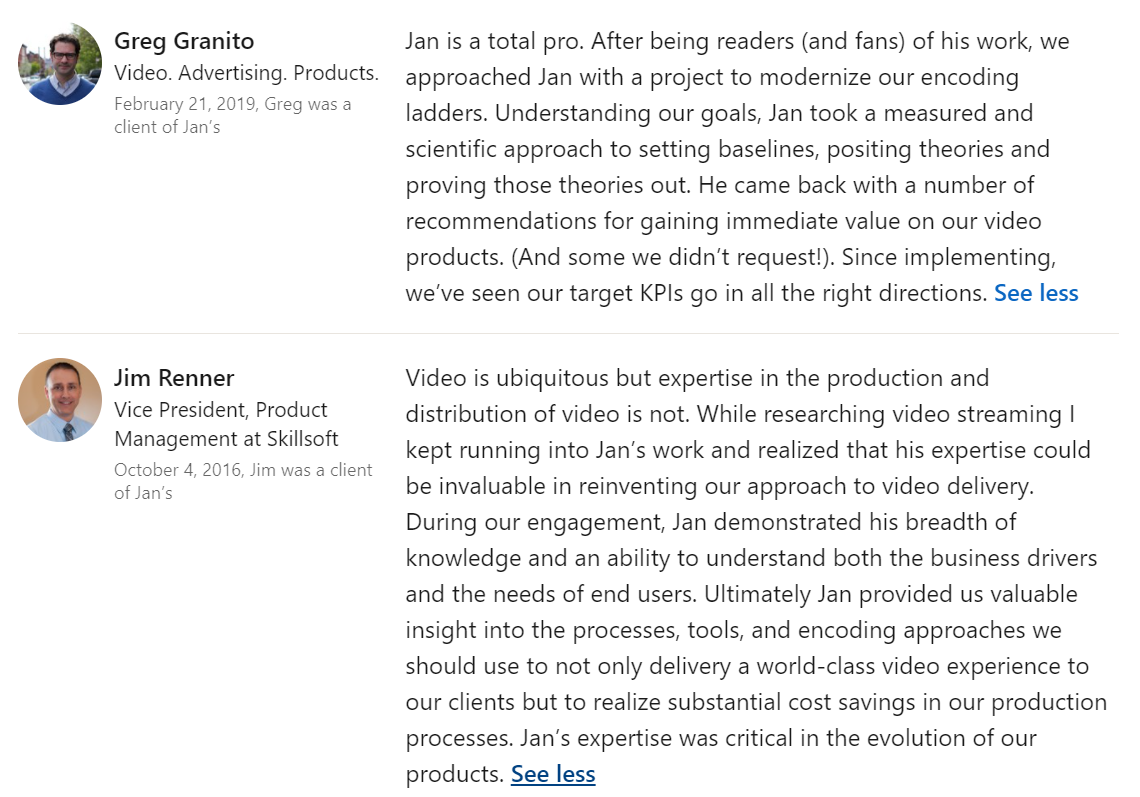Visit Greg Granito's profile via his name
Viewport: 1140px width, 797px height.
[184, 41]
